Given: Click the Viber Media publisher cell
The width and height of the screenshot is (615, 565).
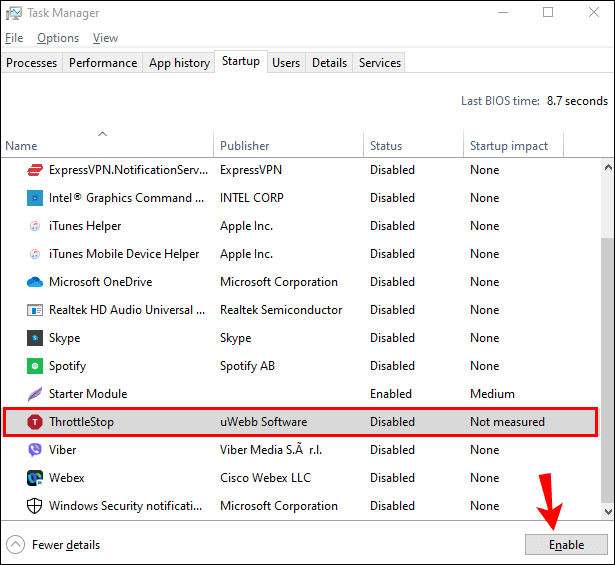Looking at the screenshot, I should click(271, 450).
